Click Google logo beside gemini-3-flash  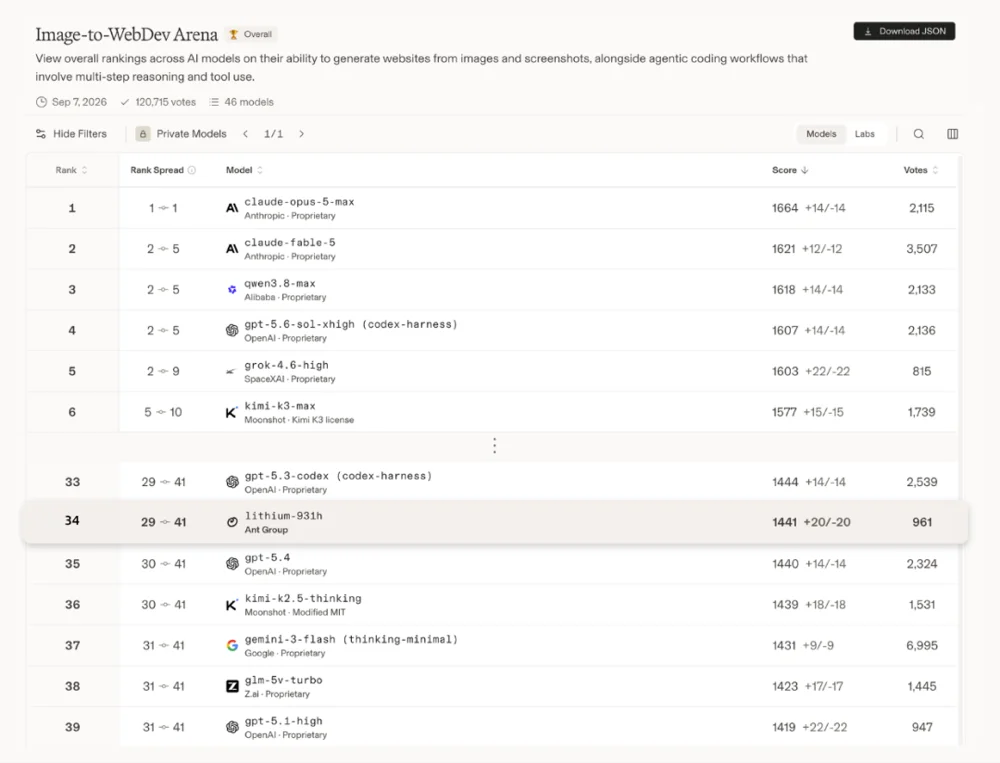click(x=232, y=646)
